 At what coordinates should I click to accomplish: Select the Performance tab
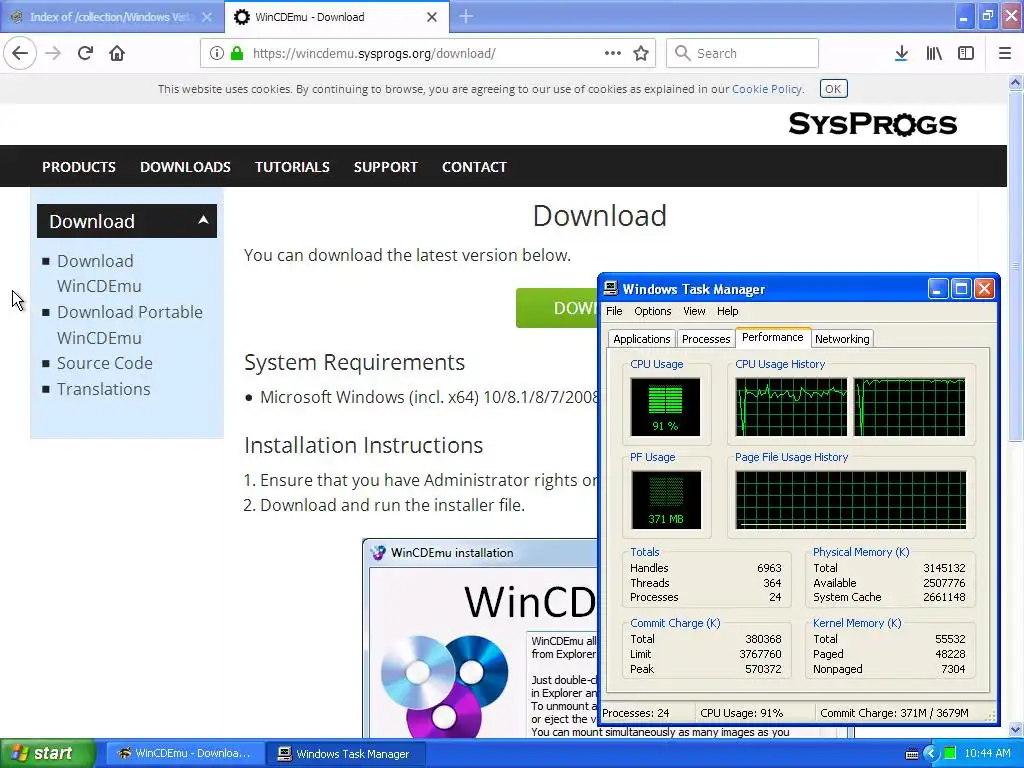[x=773, y=337]
